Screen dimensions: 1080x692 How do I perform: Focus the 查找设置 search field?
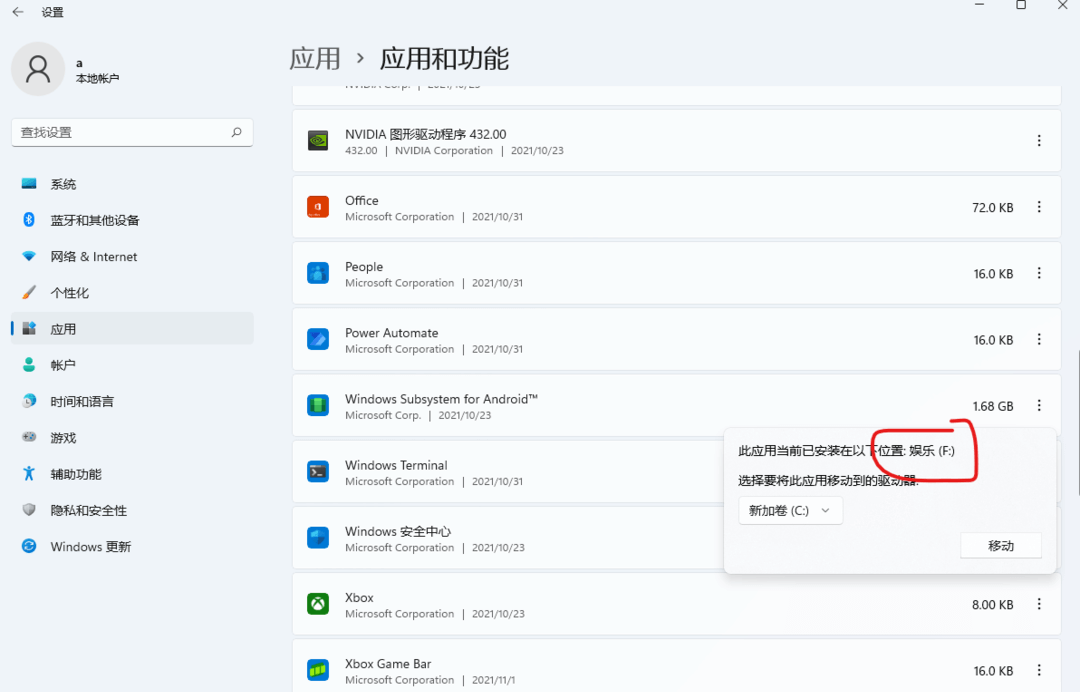tap(132, 132)
